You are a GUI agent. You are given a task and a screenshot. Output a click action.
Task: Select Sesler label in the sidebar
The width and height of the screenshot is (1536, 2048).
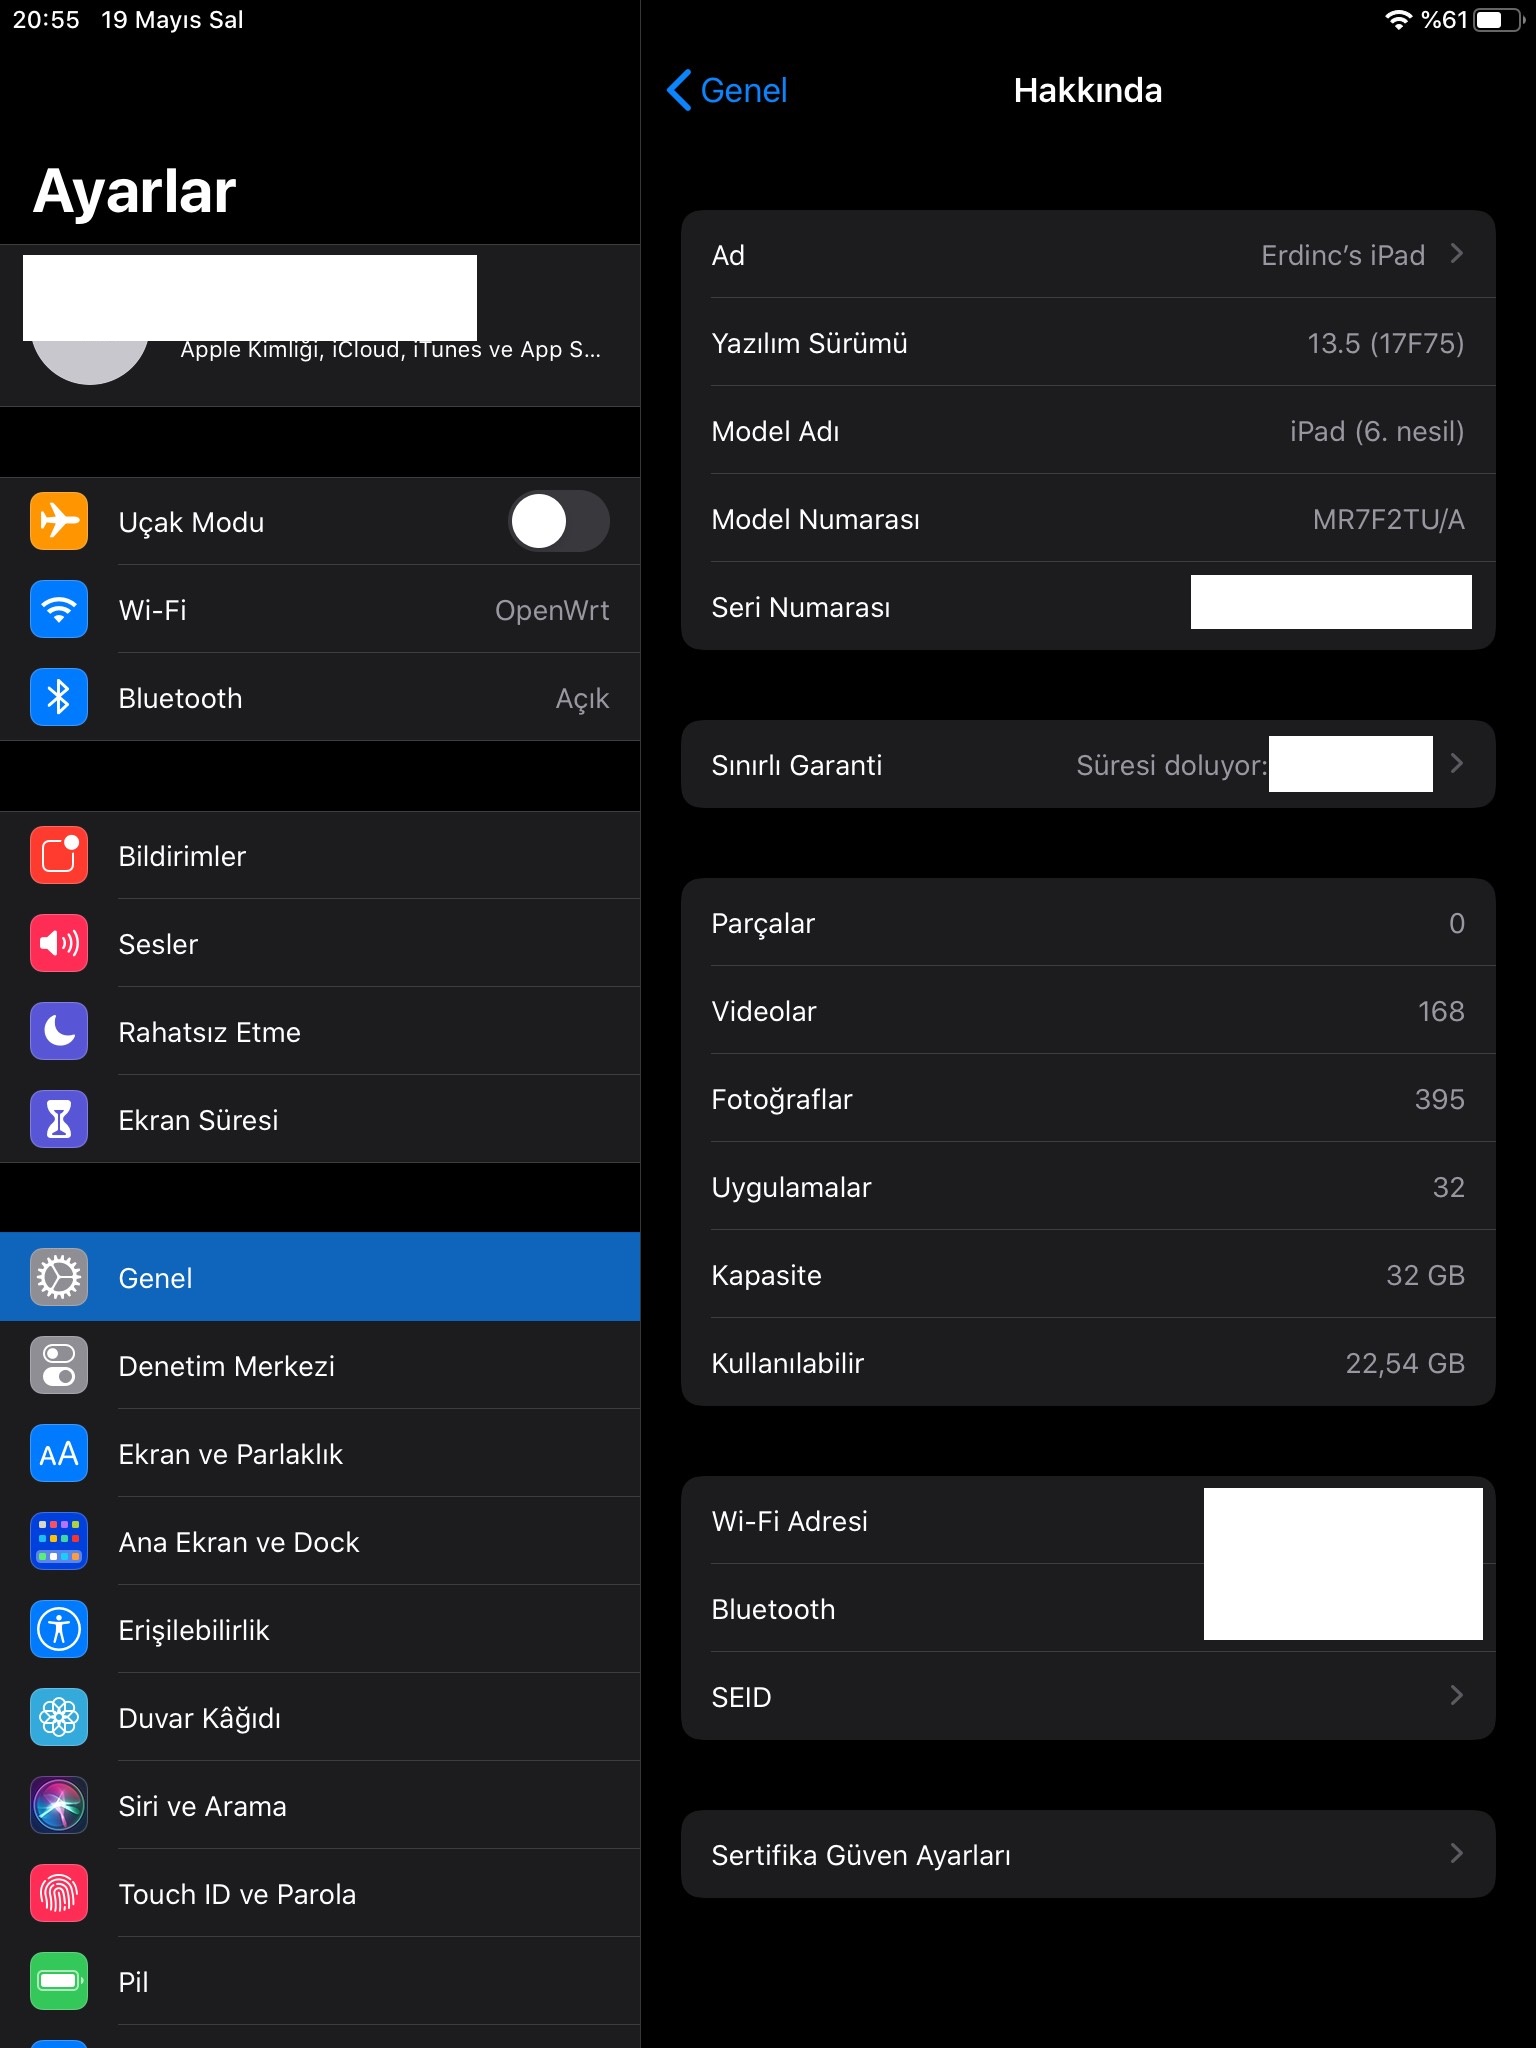click(158, 944)
